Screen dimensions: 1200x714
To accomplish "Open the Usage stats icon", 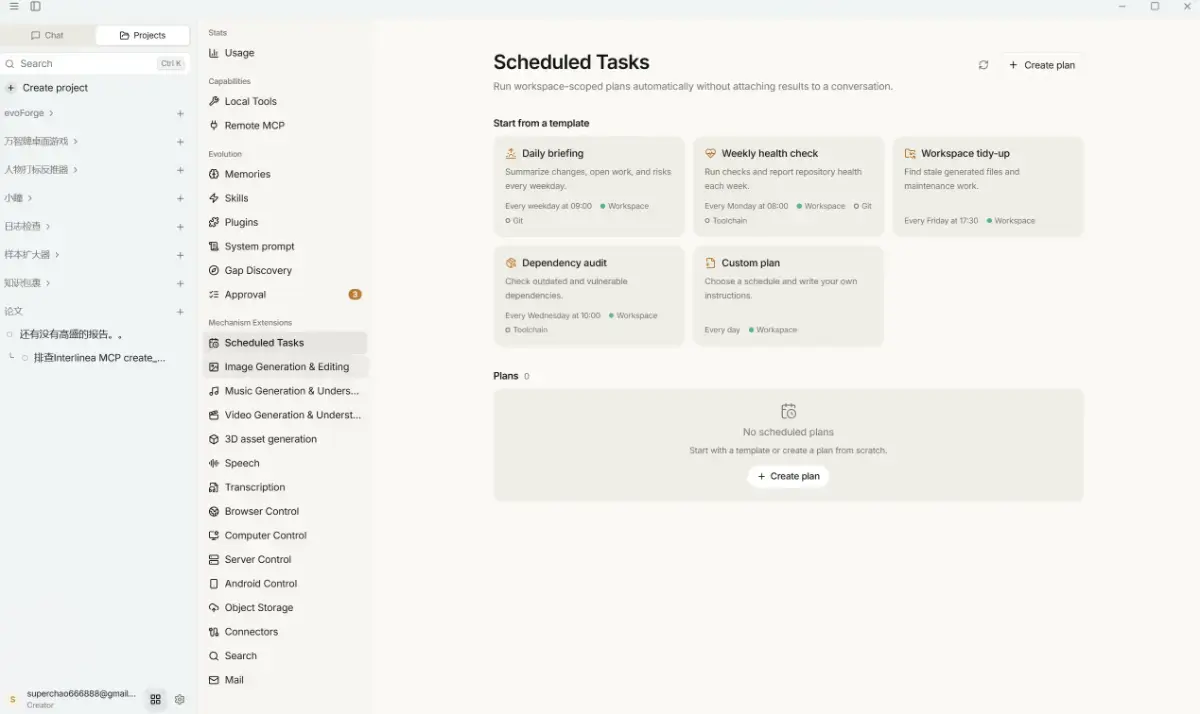I will [214, 53].
